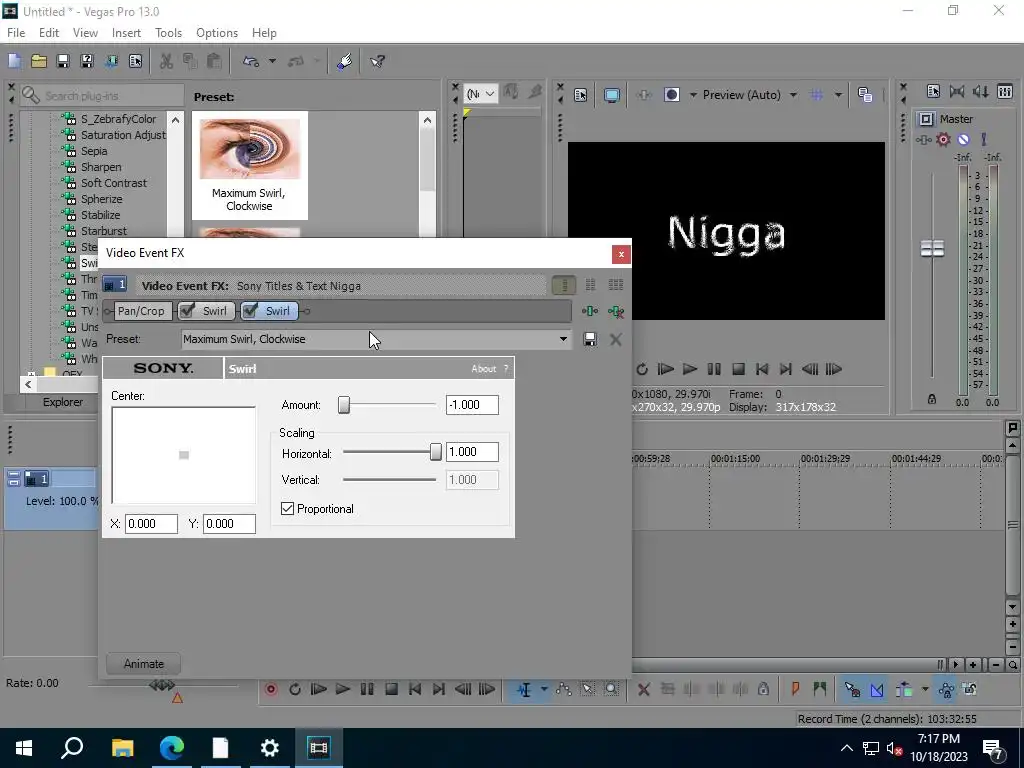Click the Split Screen View icon in preview
Screen dimensions: 1024x768
pos(672,95)
